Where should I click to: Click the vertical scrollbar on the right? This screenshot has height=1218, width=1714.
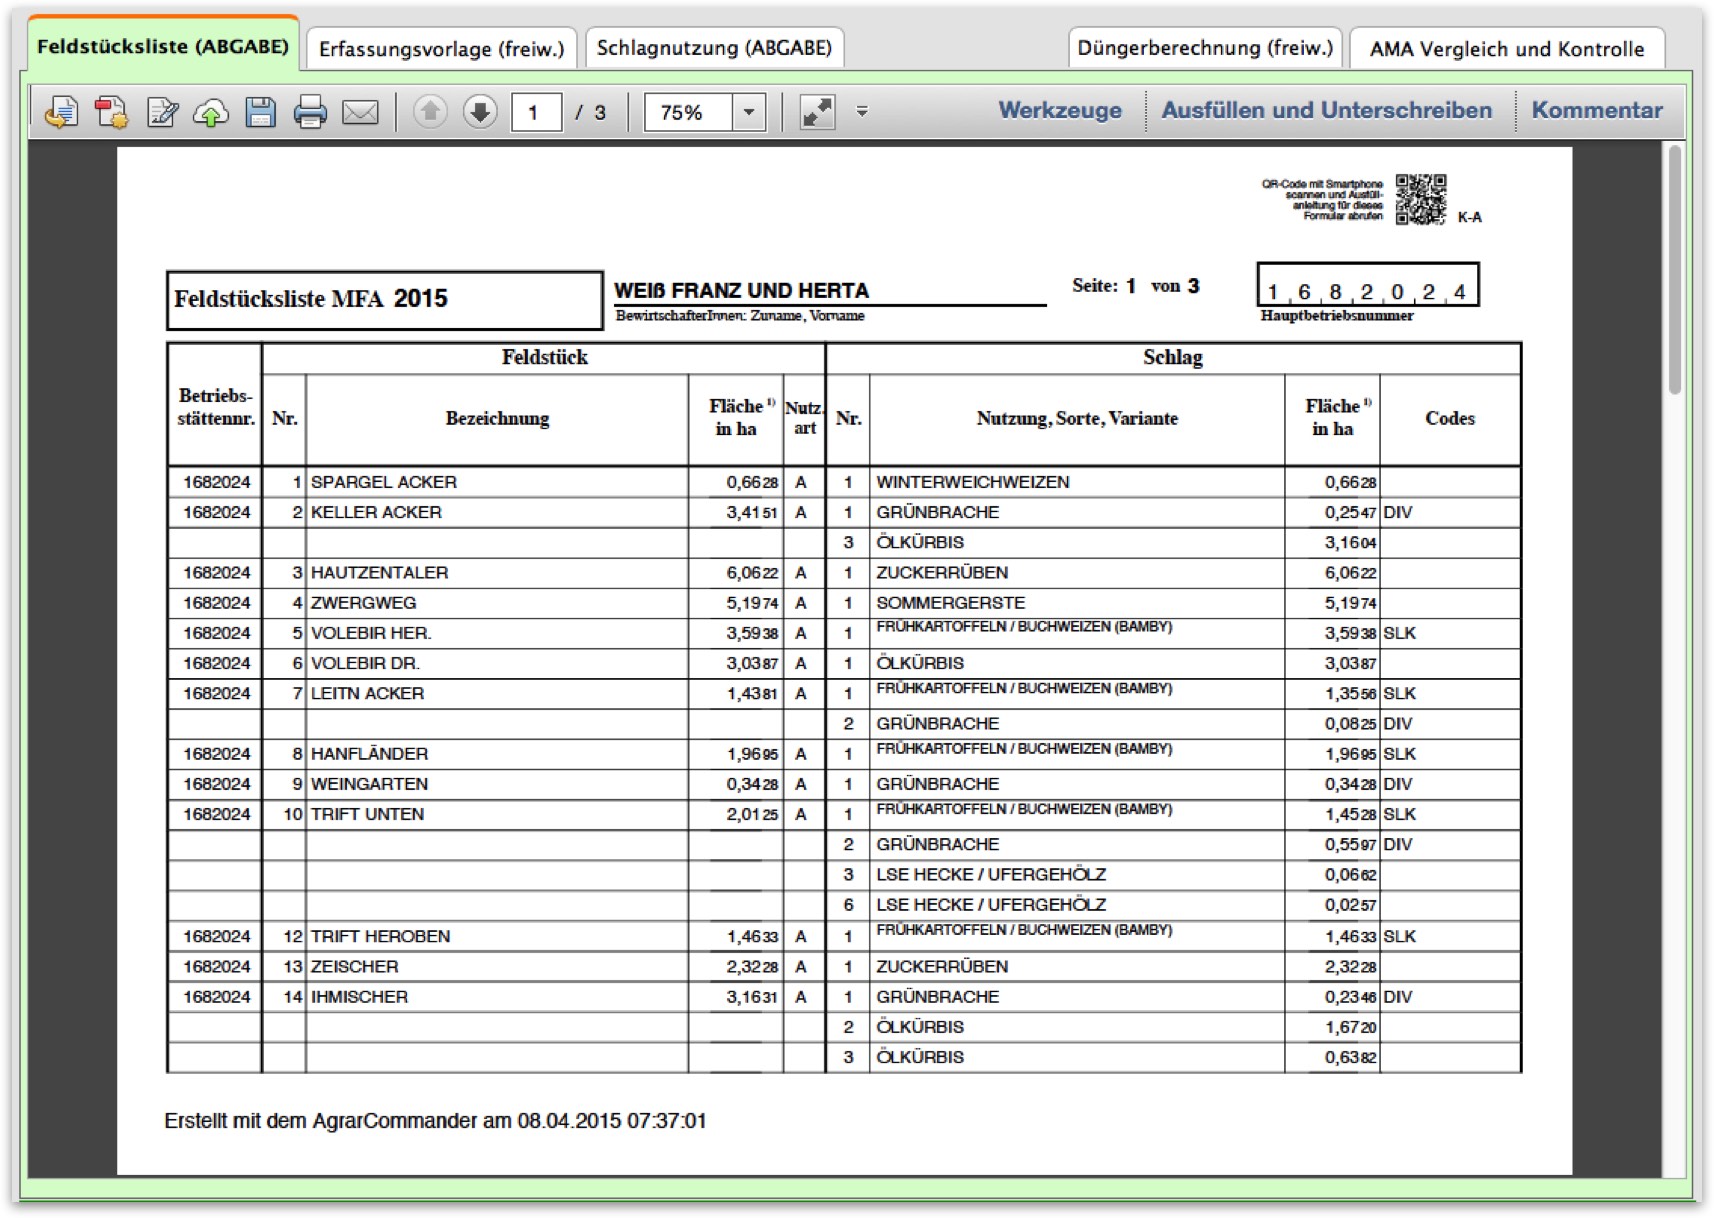[1674, 270]
